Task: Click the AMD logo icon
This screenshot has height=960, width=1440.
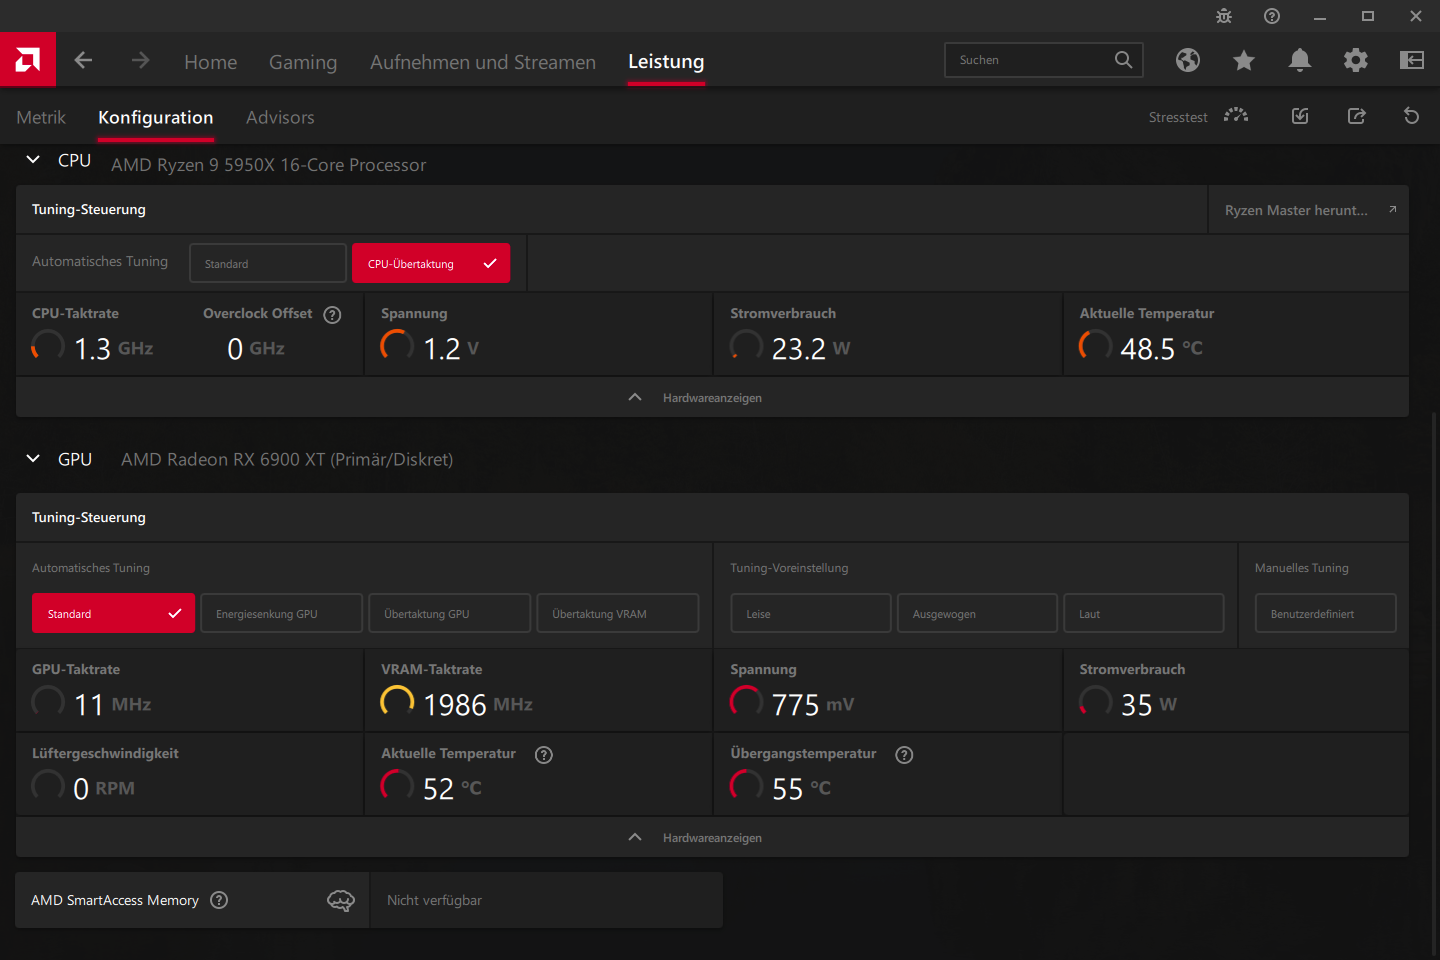Action: 28,60
